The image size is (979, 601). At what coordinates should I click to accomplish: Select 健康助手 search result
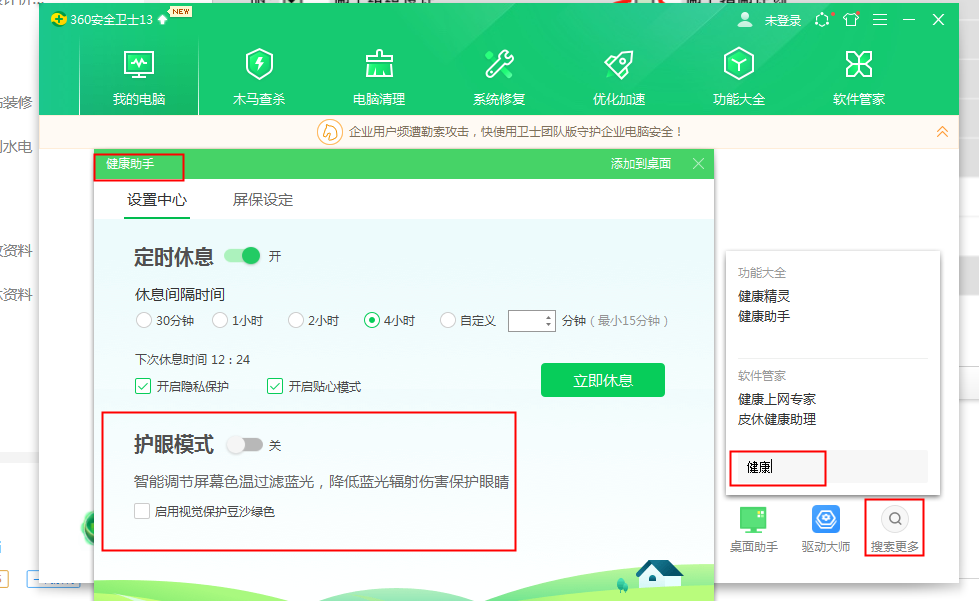(764, 316)
